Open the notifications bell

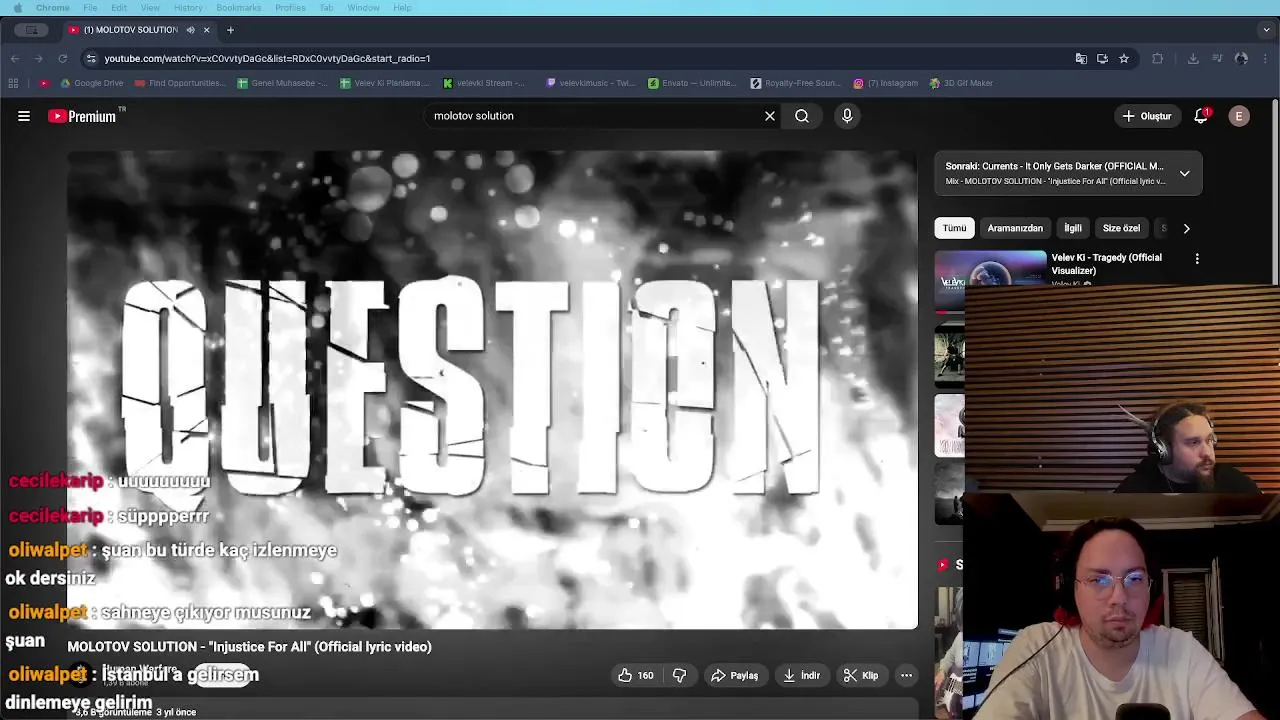(x=1201, y=116)
